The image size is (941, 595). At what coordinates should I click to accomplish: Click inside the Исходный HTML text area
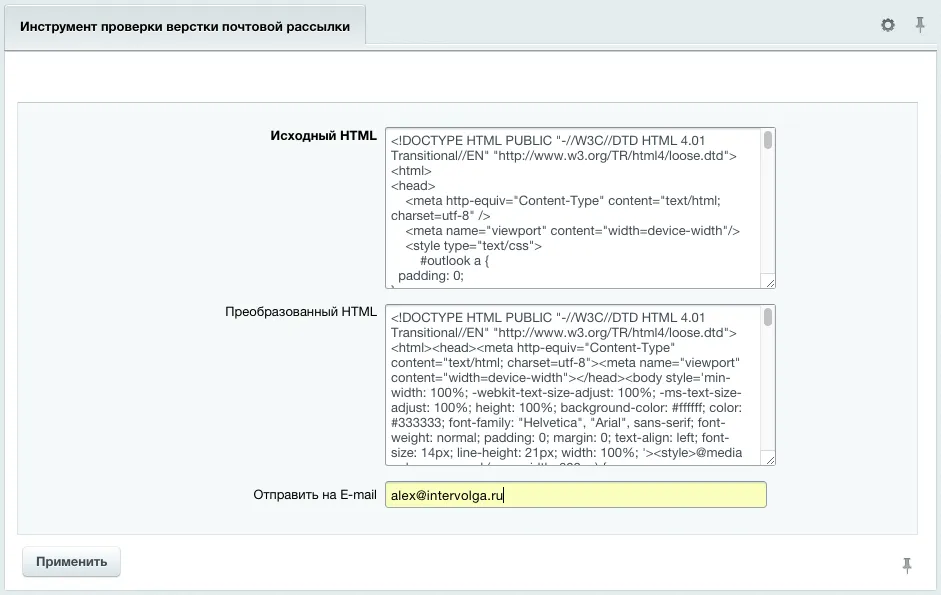[572, 208]
